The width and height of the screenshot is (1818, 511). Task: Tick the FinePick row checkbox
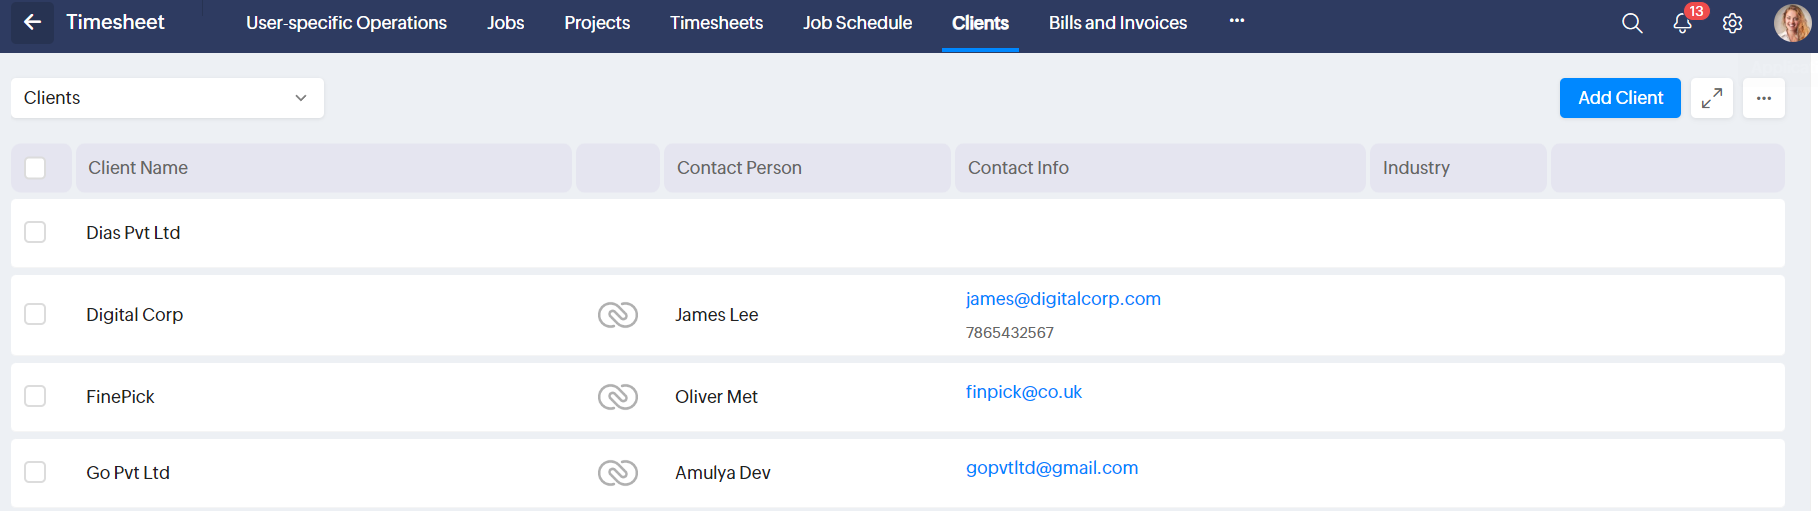coord(35,396)
